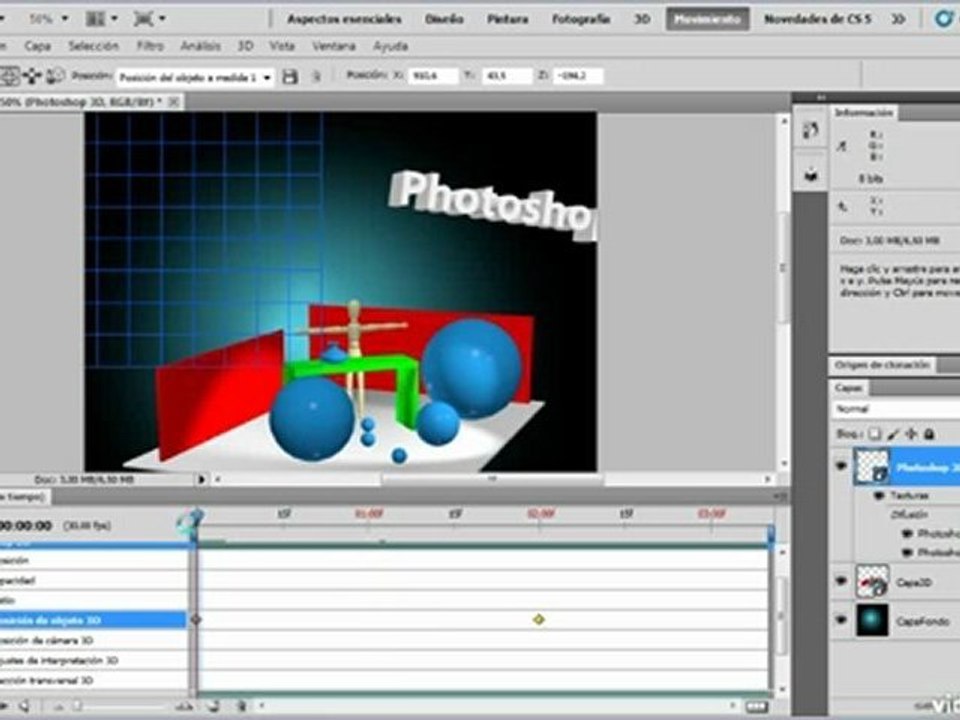Viewport: 960px width, 720px height.
Task: Select the 3D object slide tool icon
Action: (32, 77)
